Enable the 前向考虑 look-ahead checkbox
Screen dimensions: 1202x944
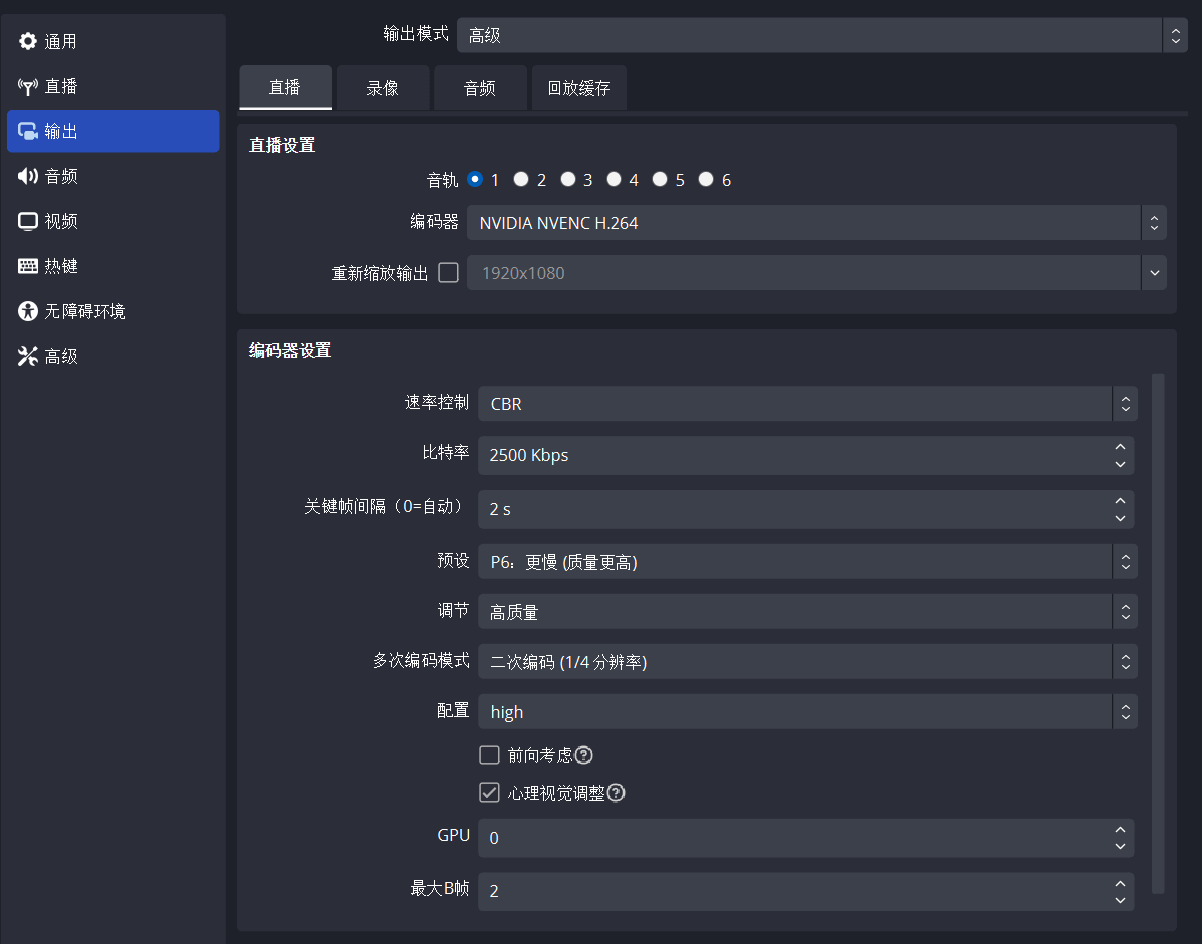pos(489,755)
